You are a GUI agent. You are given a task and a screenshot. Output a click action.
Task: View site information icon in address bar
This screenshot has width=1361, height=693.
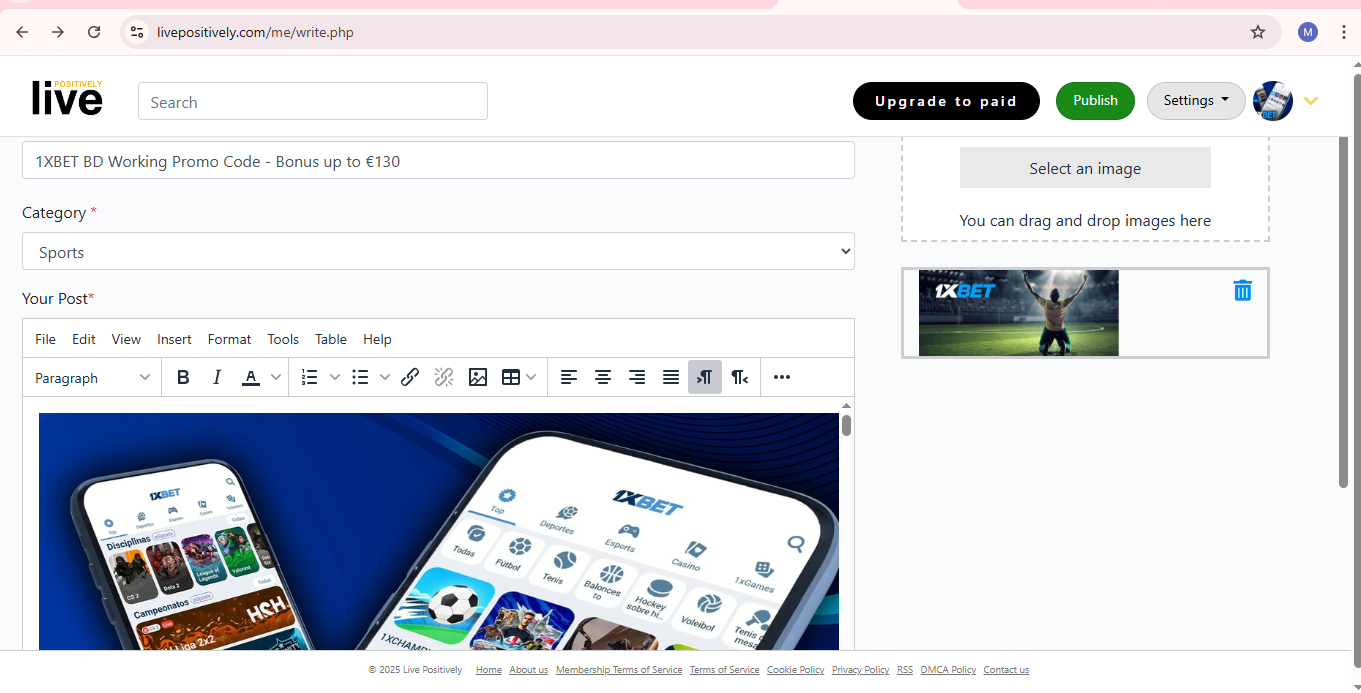(137, 32)
